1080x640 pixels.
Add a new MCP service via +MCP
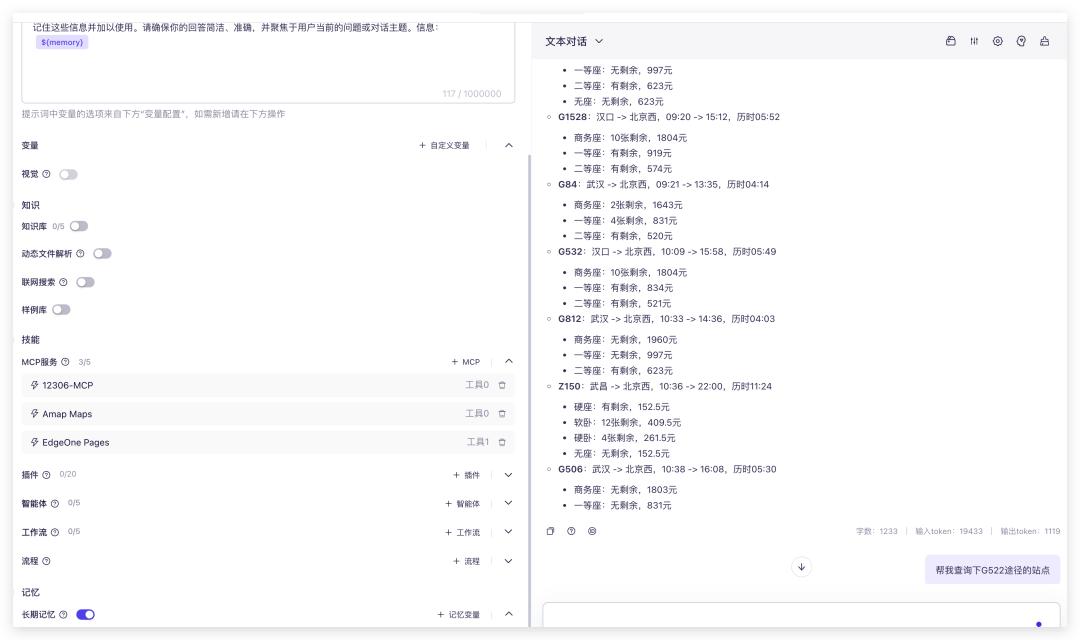click(x=465, y=361)
